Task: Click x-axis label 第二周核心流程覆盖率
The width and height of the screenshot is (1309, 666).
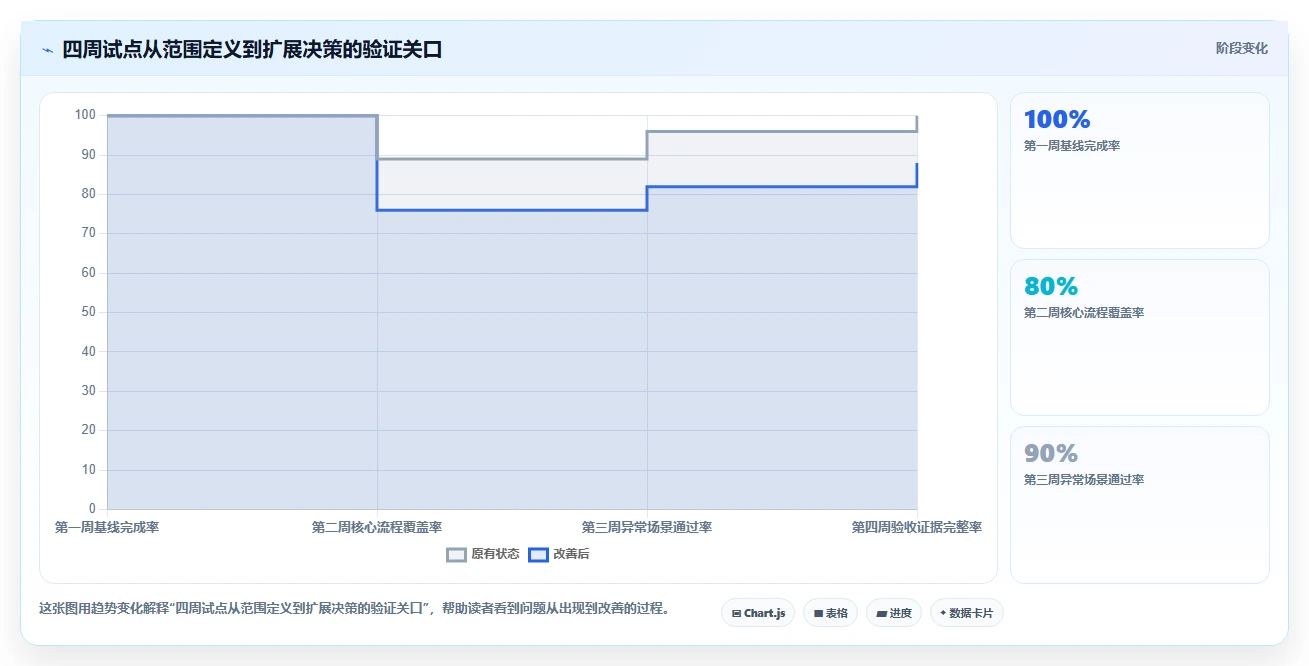Action: tap(377, 527)
